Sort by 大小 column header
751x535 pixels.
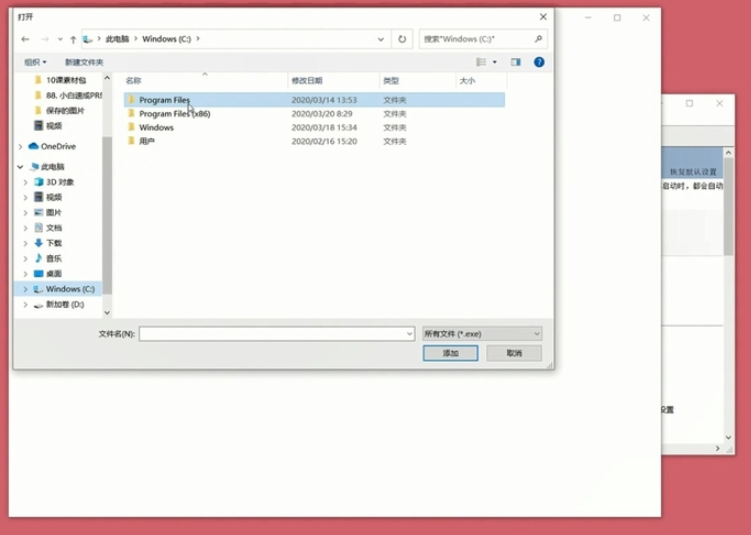click(467, 81)
